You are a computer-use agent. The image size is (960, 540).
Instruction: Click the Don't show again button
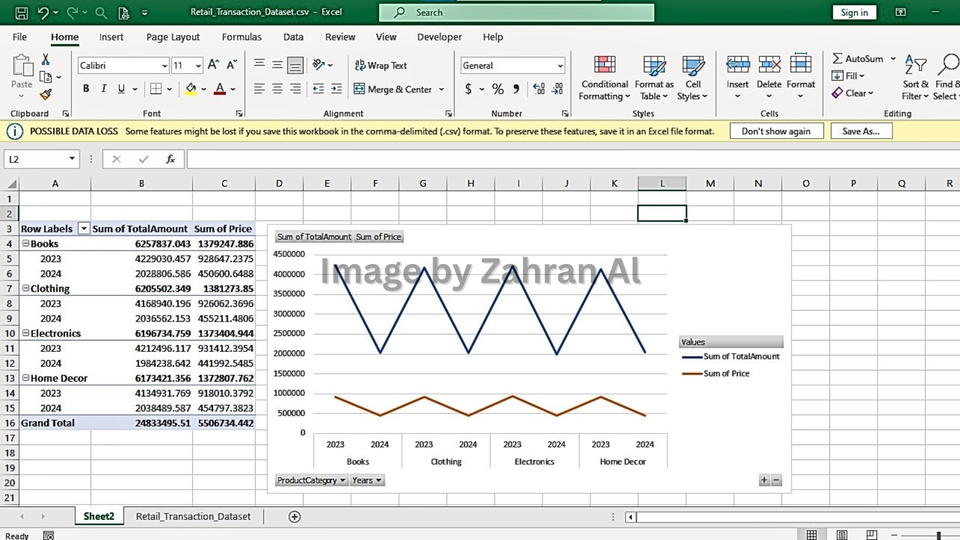(x=776, y=131)
